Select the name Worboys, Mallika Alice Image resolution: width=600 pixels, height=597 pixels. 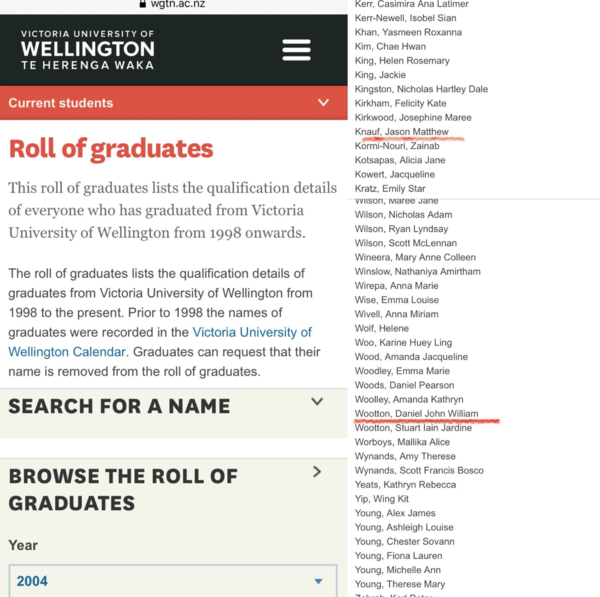[x=402, y=442]
